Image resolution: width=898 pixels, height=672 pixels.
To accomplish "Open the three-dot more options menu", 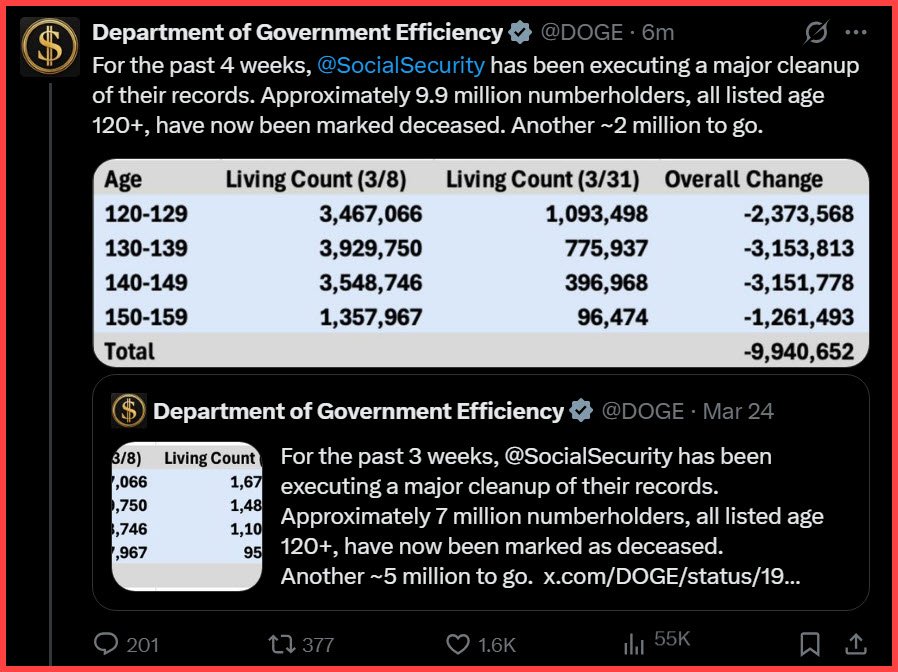I will pyautogui.click(x=856, y=33).
